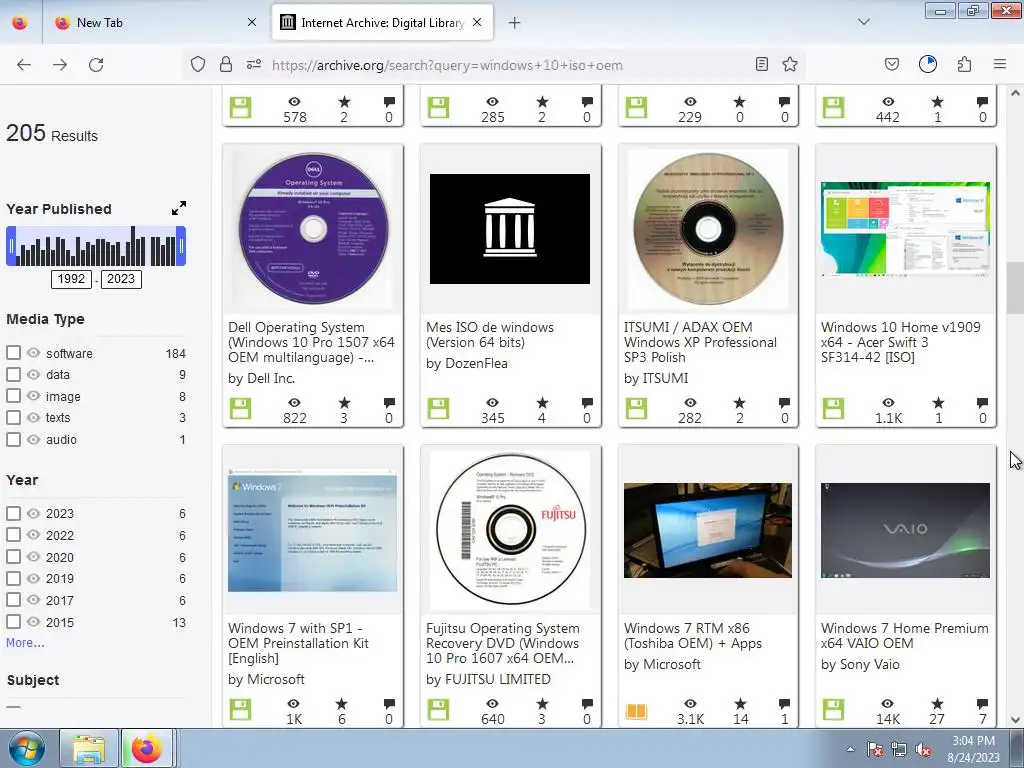
Task: Open File Explorer from taskbar
Action: (89, 748)
